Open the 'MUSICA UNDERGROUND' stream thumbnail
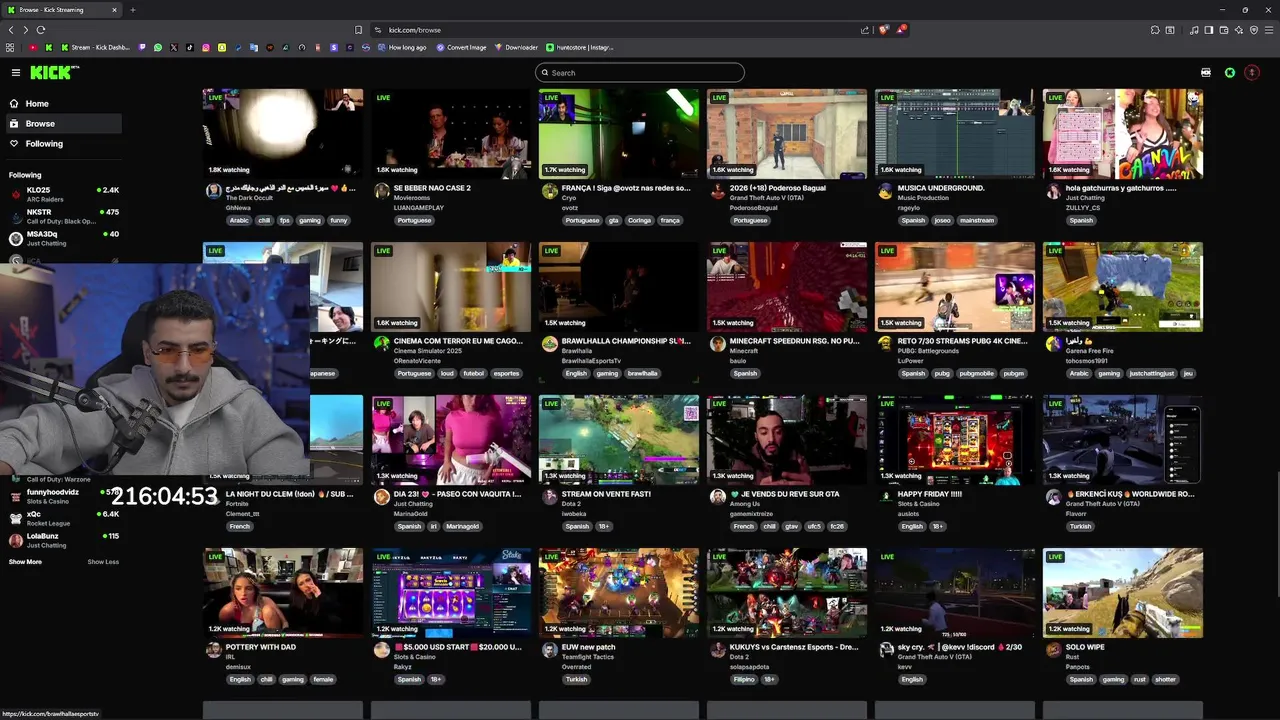 coord(955,133)
